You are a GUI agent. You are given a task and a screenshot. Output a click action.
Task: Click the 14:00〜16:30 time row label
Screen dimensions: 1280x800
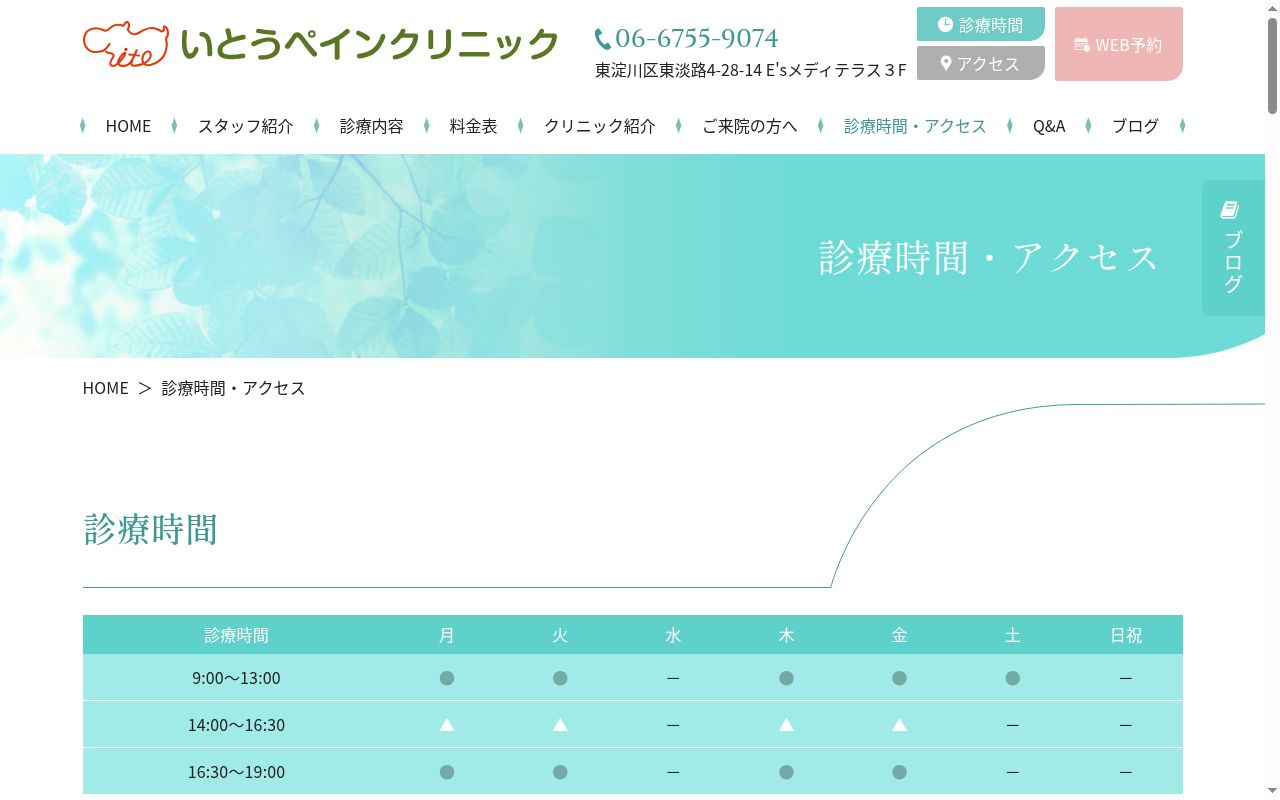tap(236, 725)
